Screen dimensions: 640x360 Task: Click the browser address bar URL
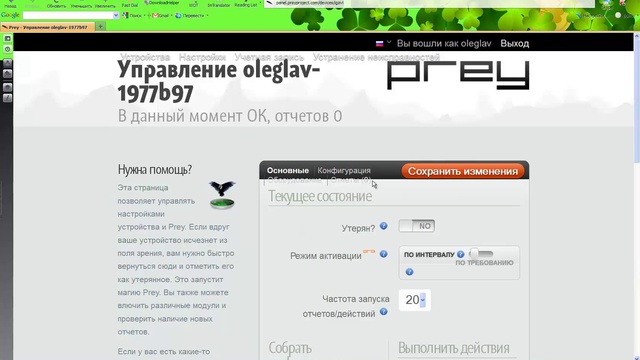pyautogui.click(x=309, y=2)
